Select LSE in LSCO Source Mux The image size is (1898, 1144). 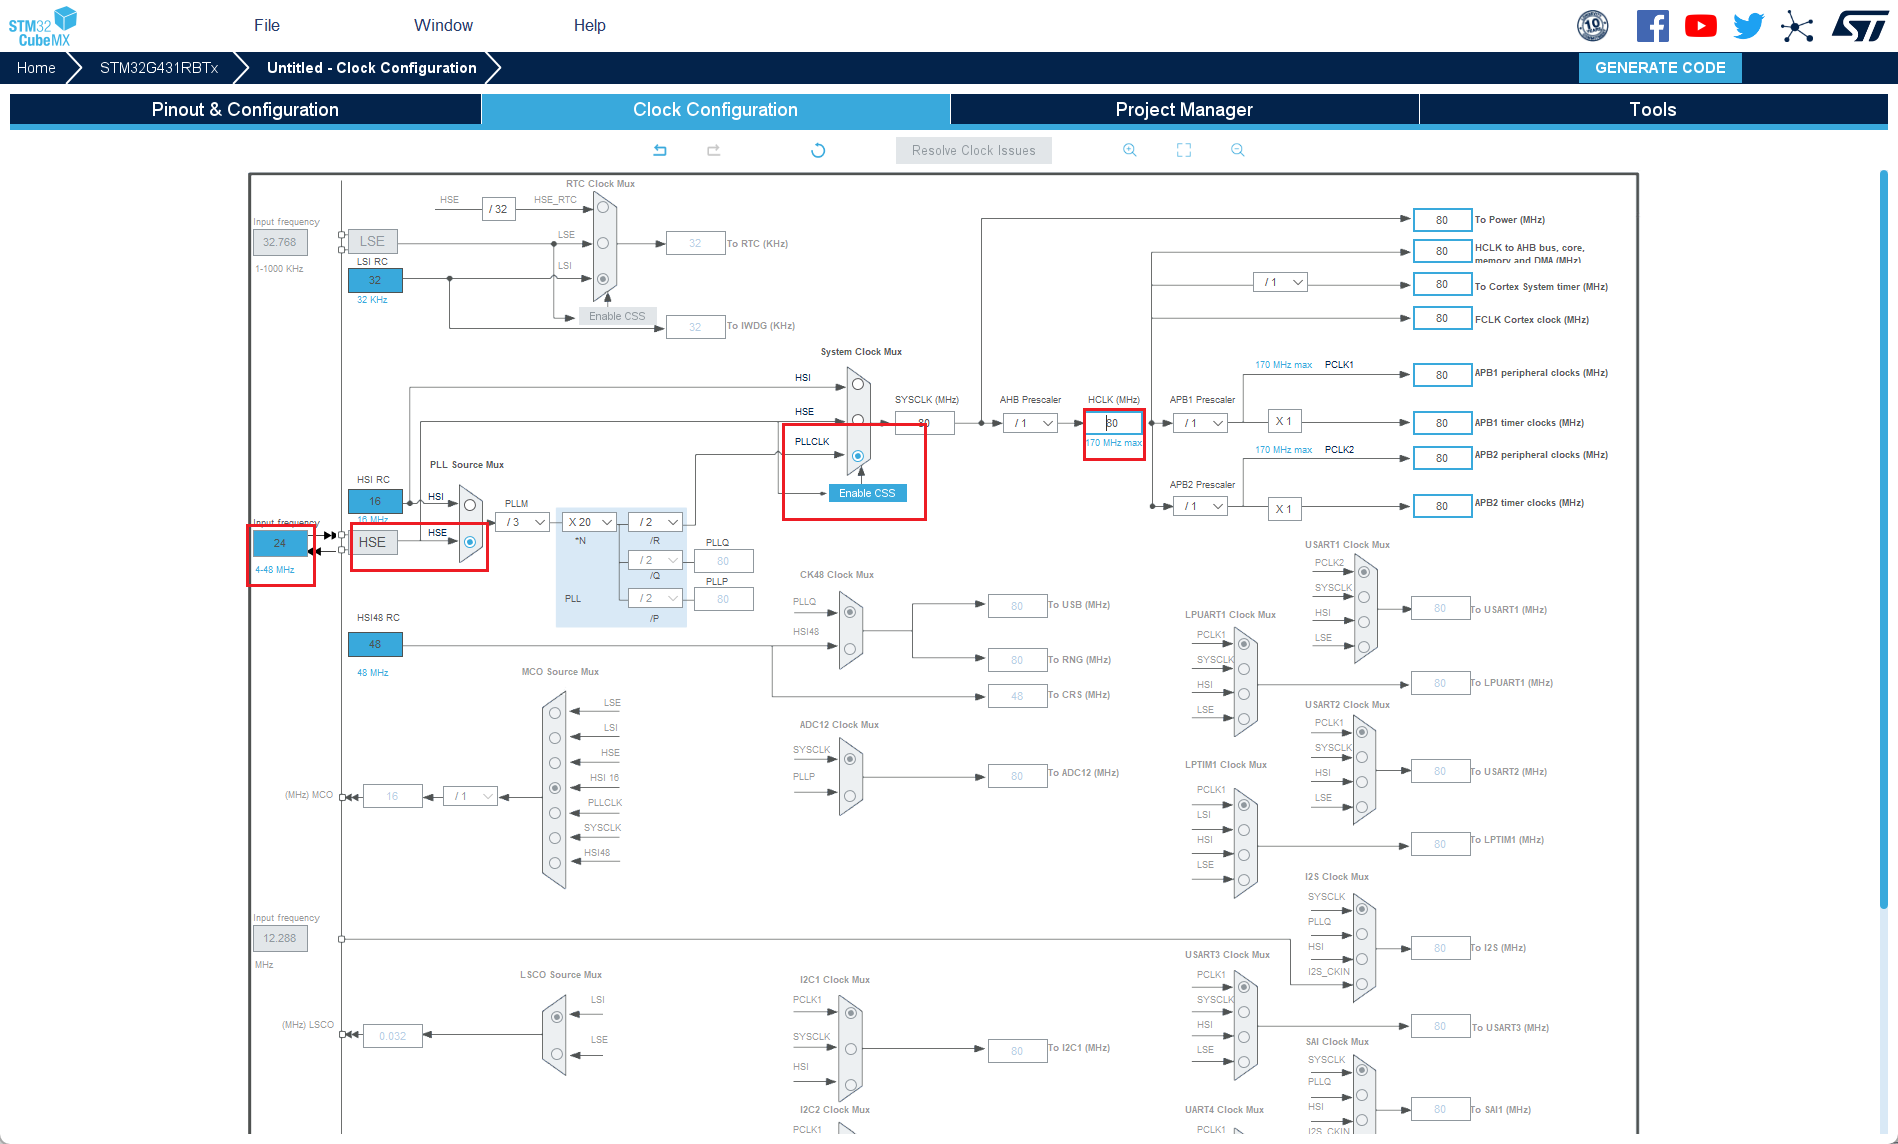(x=557, y=1053)
